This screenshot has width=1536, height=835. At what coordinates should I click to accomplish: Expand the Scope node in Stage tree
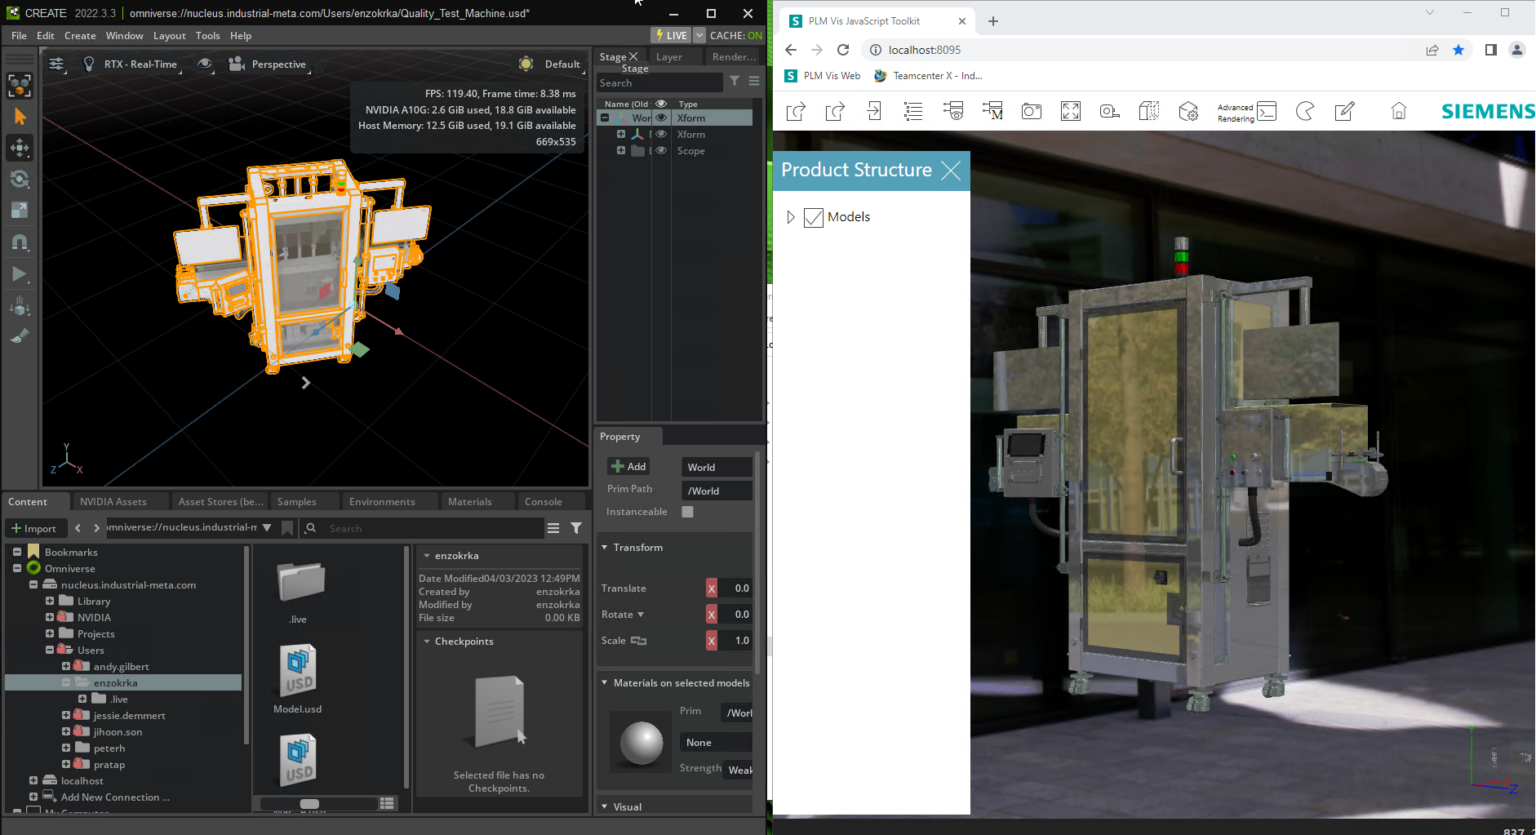[x=620, y=150]
